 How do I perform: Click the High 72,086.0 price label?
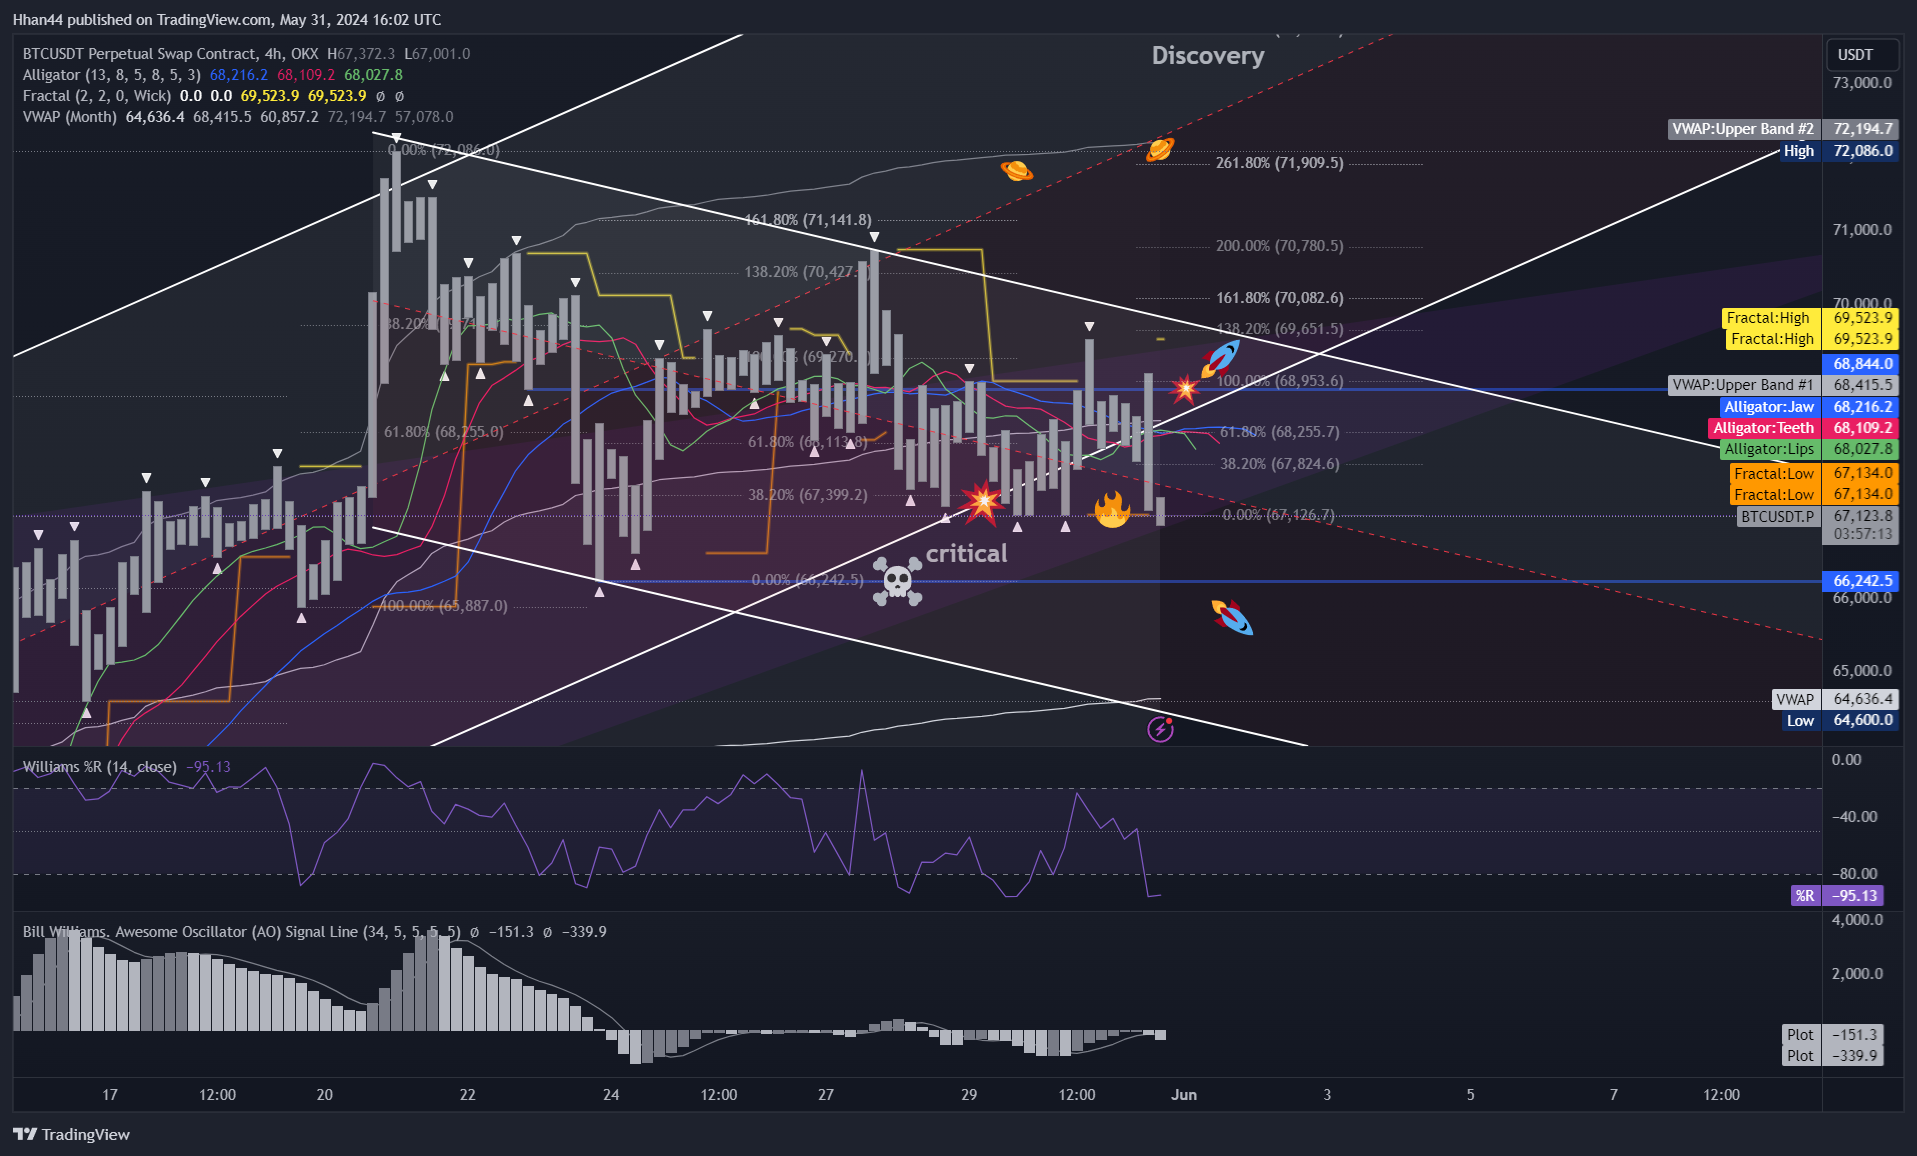point(1839,151)
